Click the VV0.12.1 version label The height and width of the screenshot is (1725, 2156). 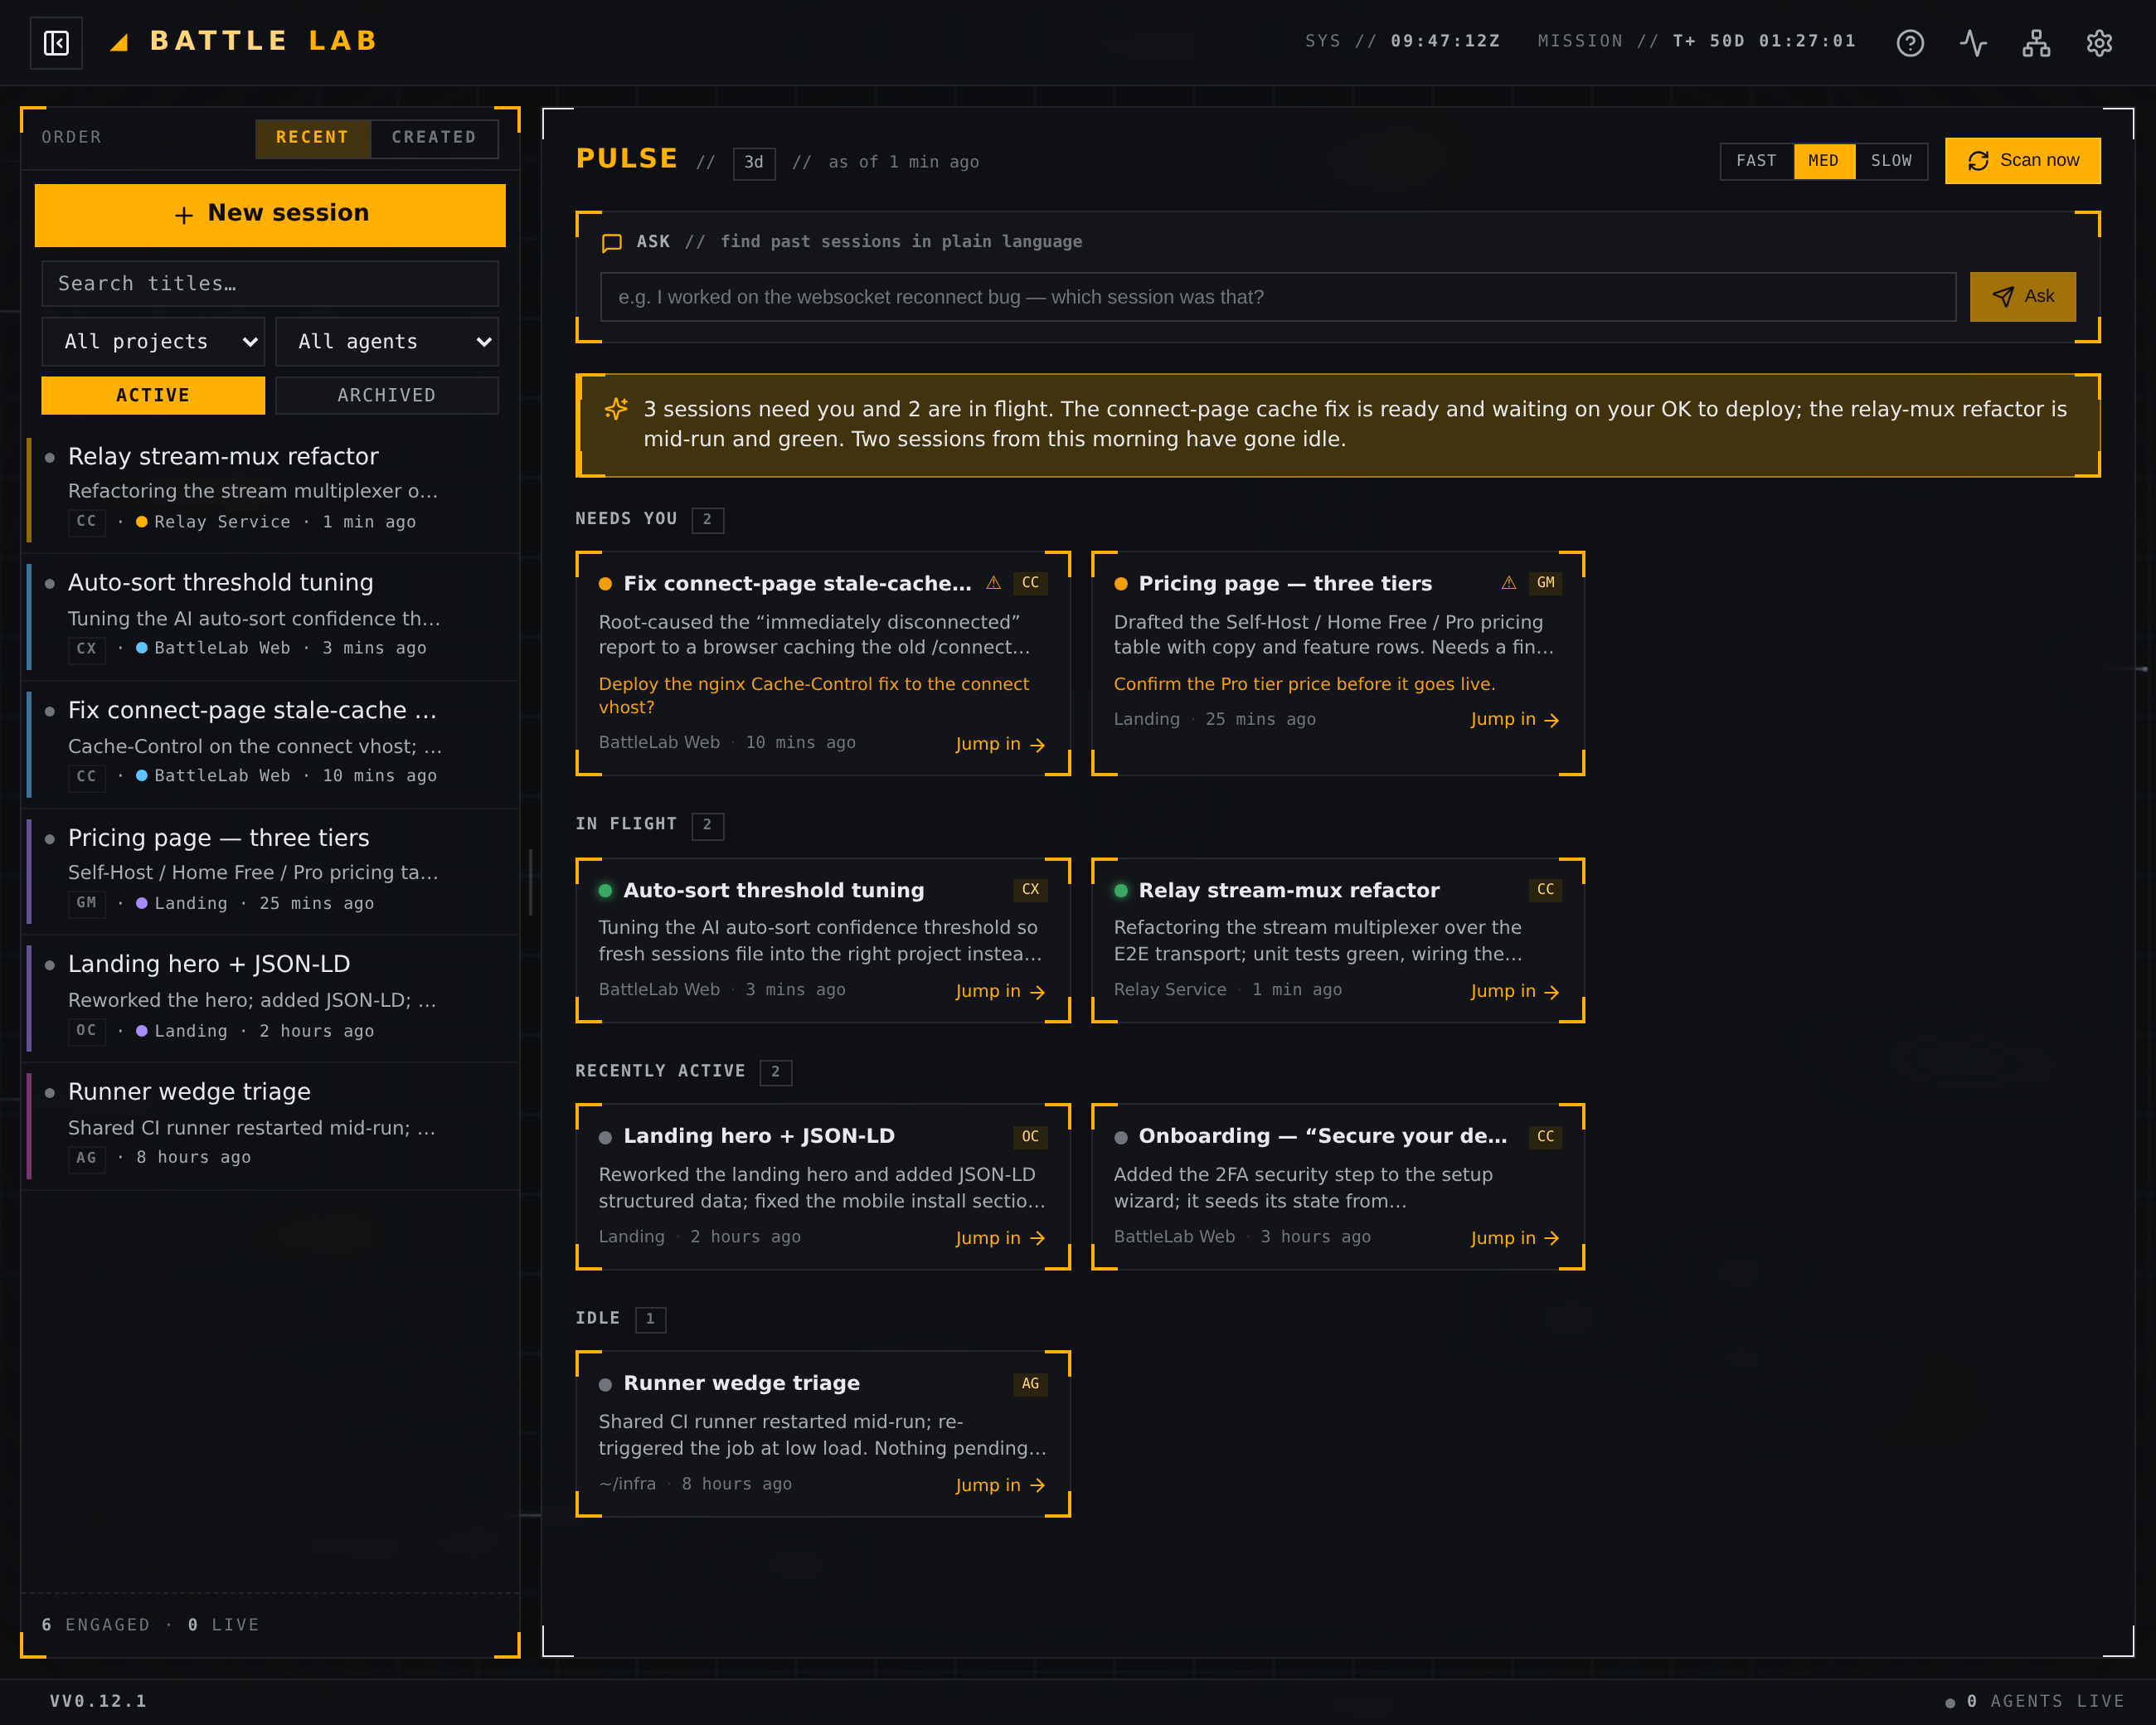[x=98, y=1701]
